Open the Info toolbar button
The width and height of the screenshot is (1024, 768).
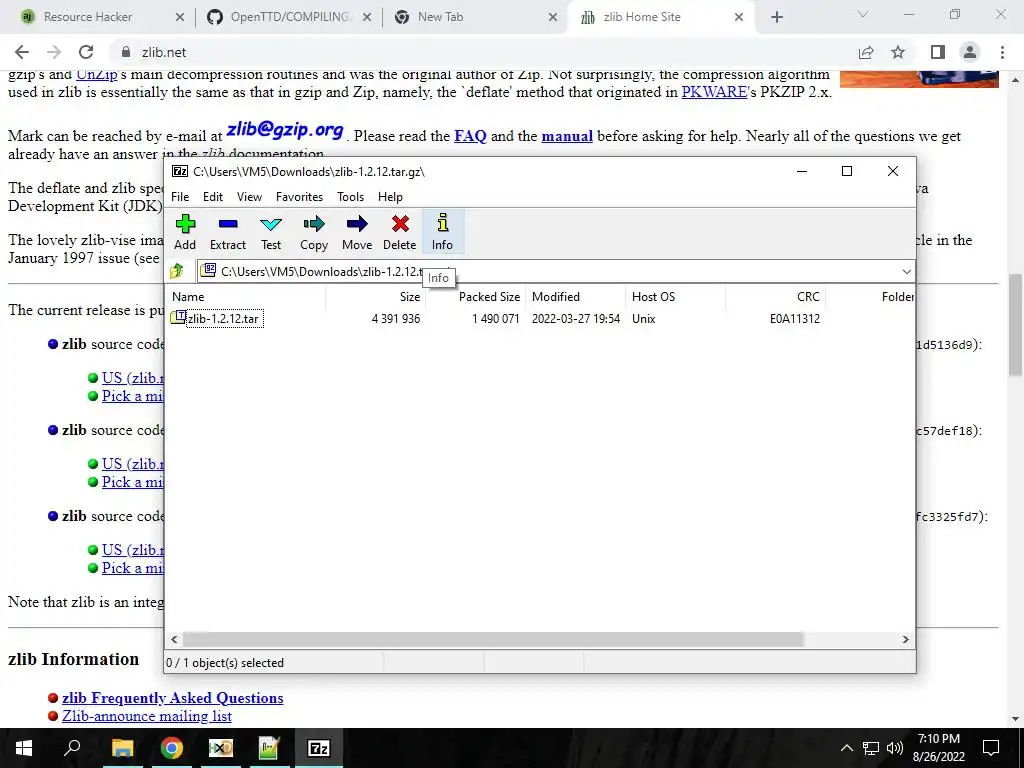tap(443, 232)
